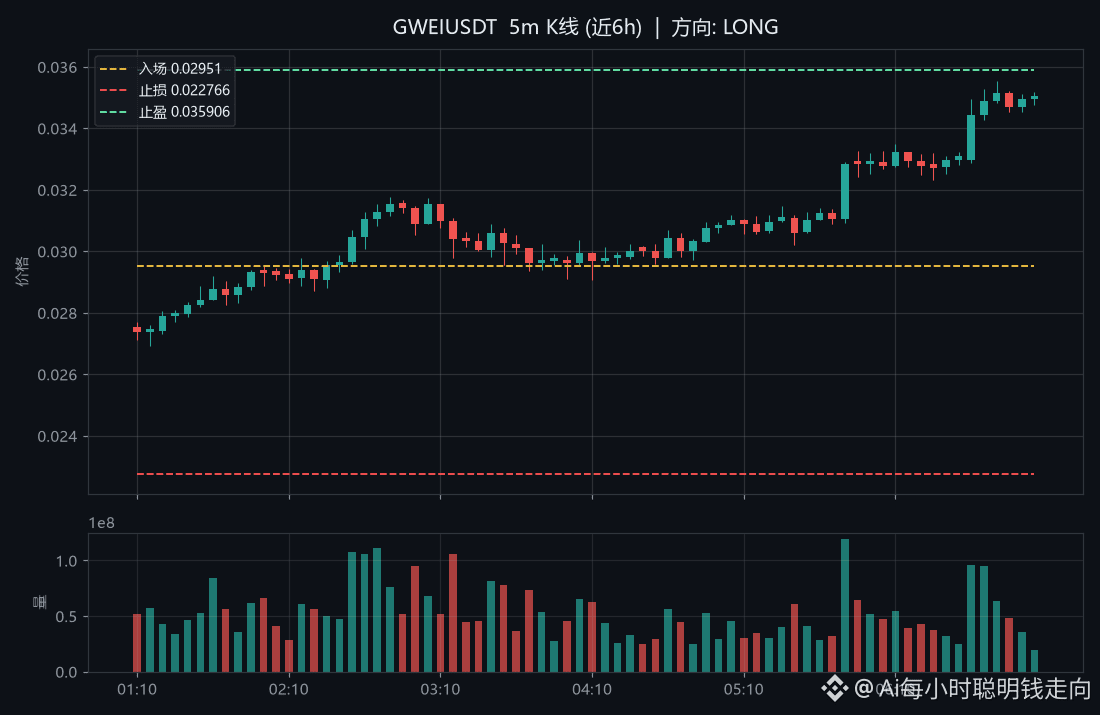Screen dimensions: 1100x715
Task: Click the 0.030 price axis label
Action: coord(58,252)
